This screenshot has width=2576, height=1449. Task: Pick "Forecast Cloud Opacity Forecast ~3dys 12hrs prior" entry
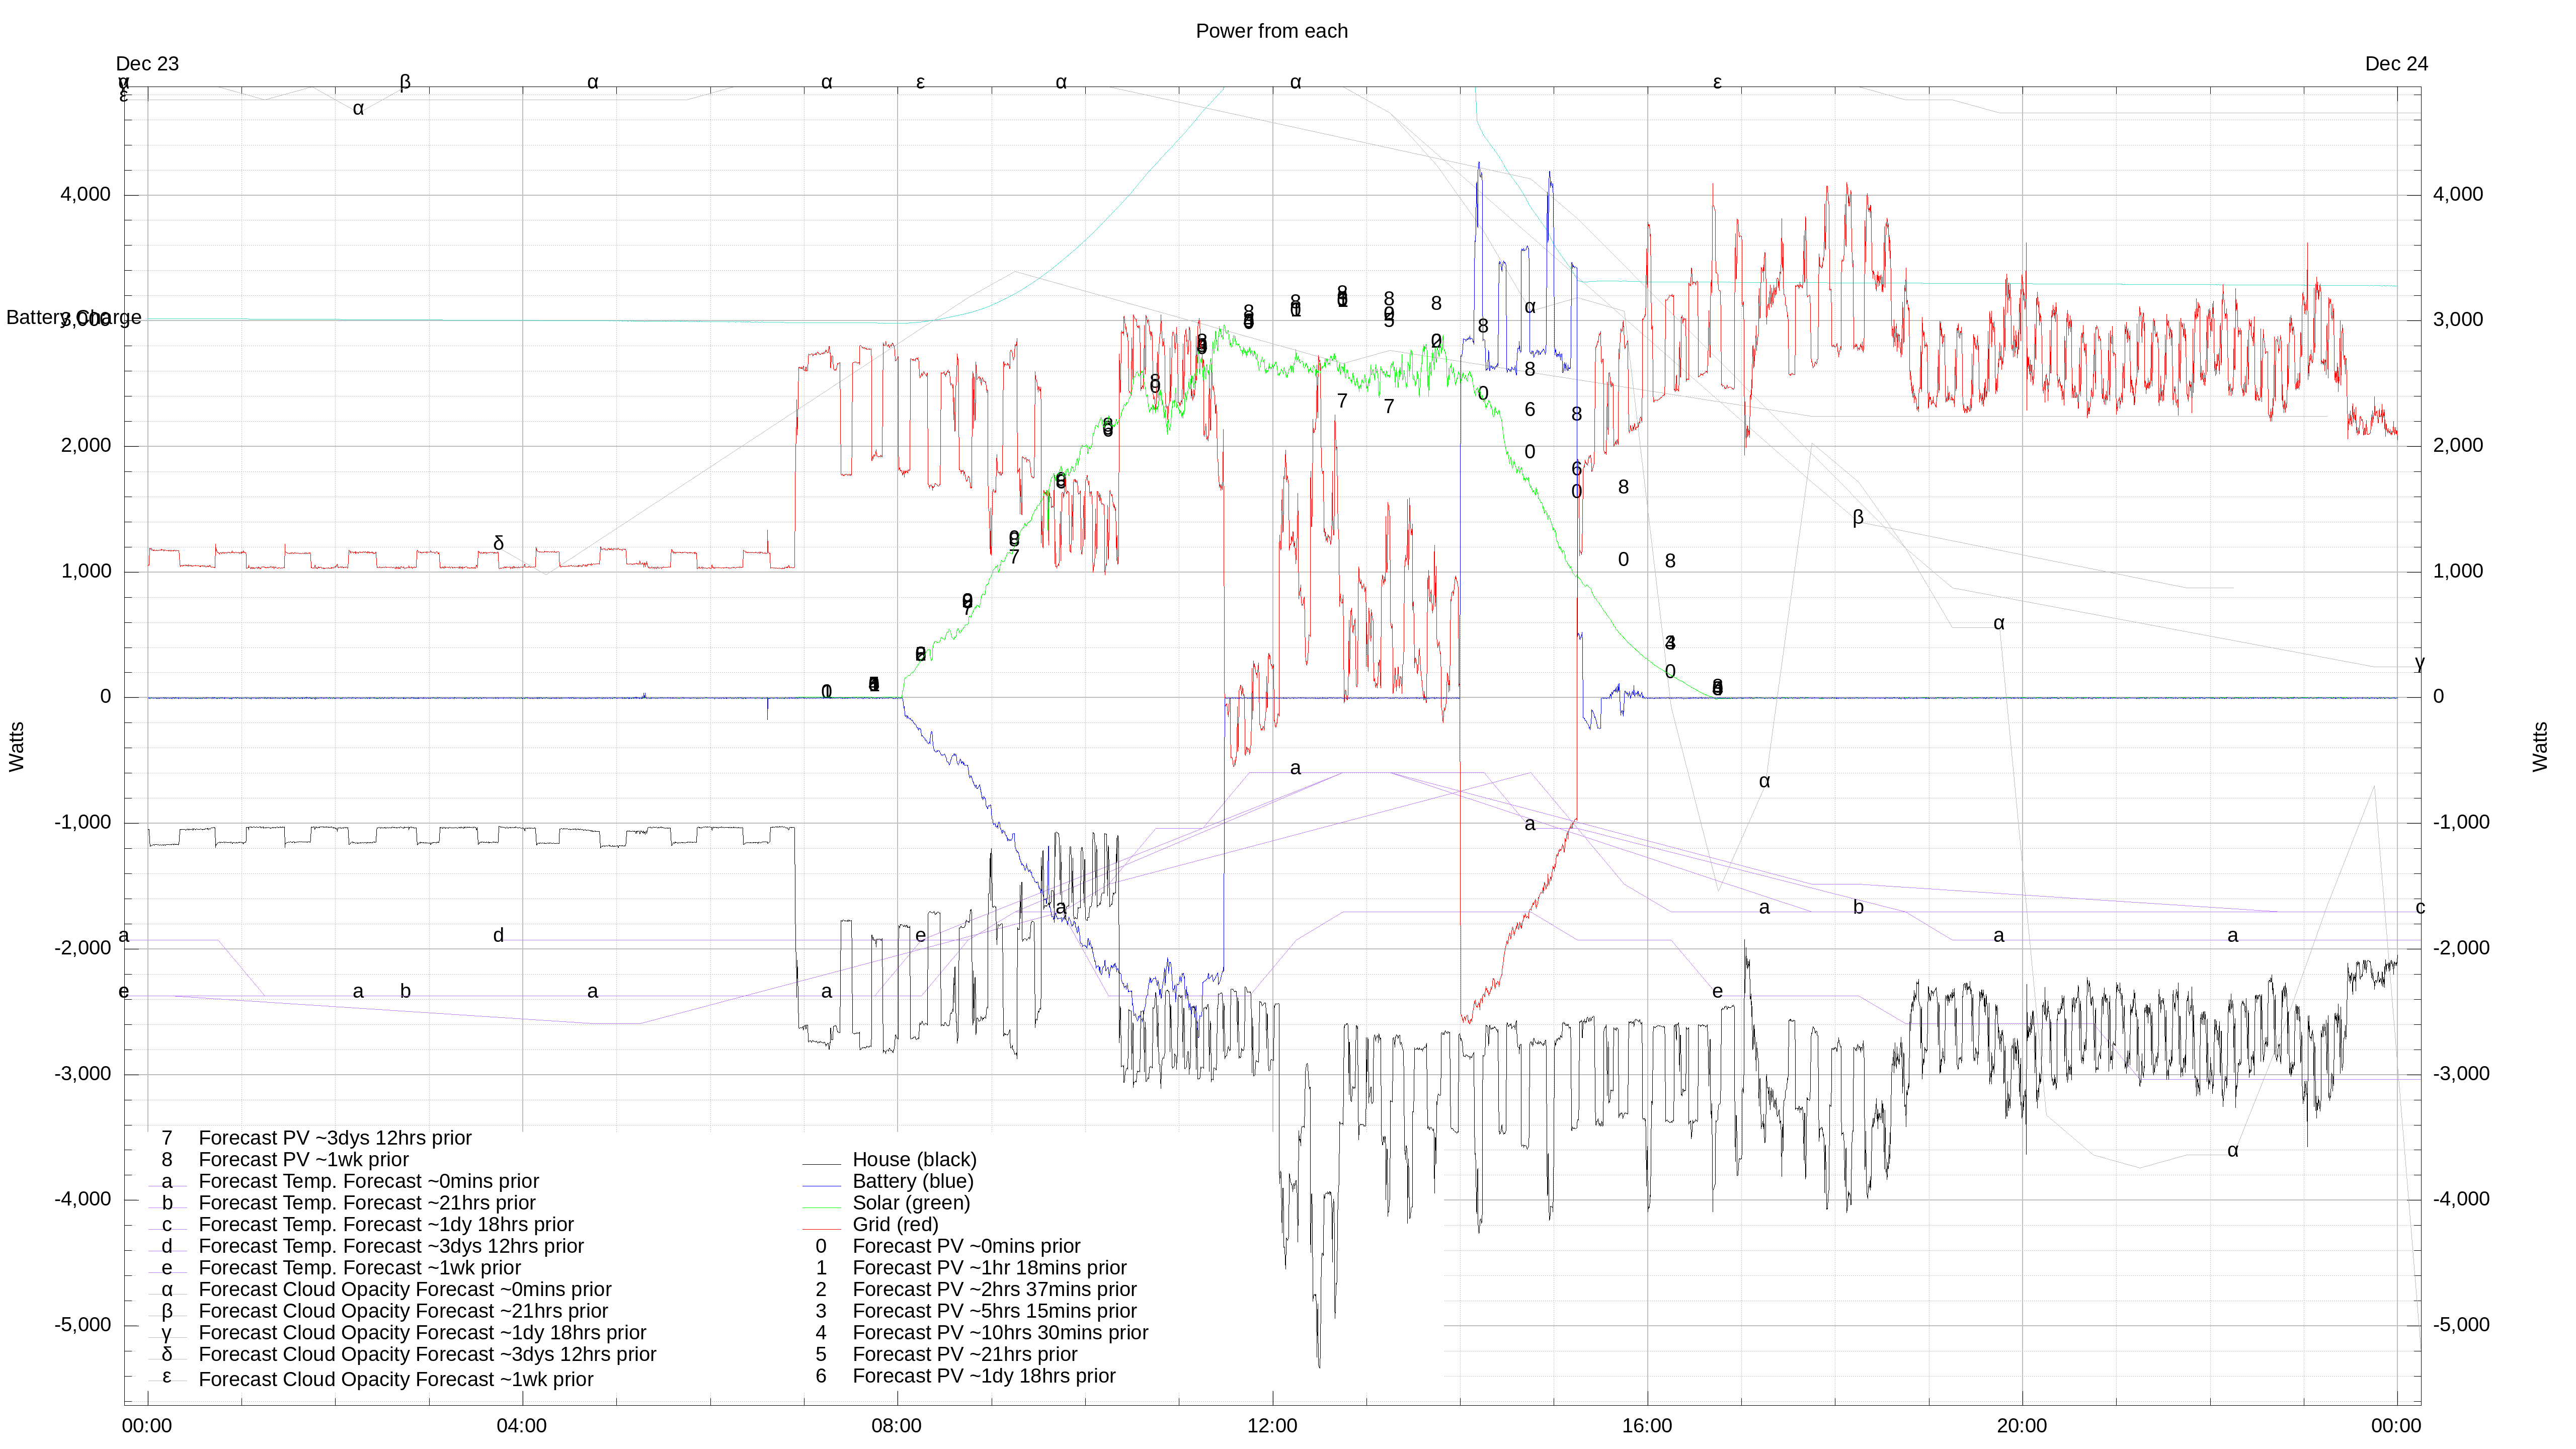[x=427, y=1354]
